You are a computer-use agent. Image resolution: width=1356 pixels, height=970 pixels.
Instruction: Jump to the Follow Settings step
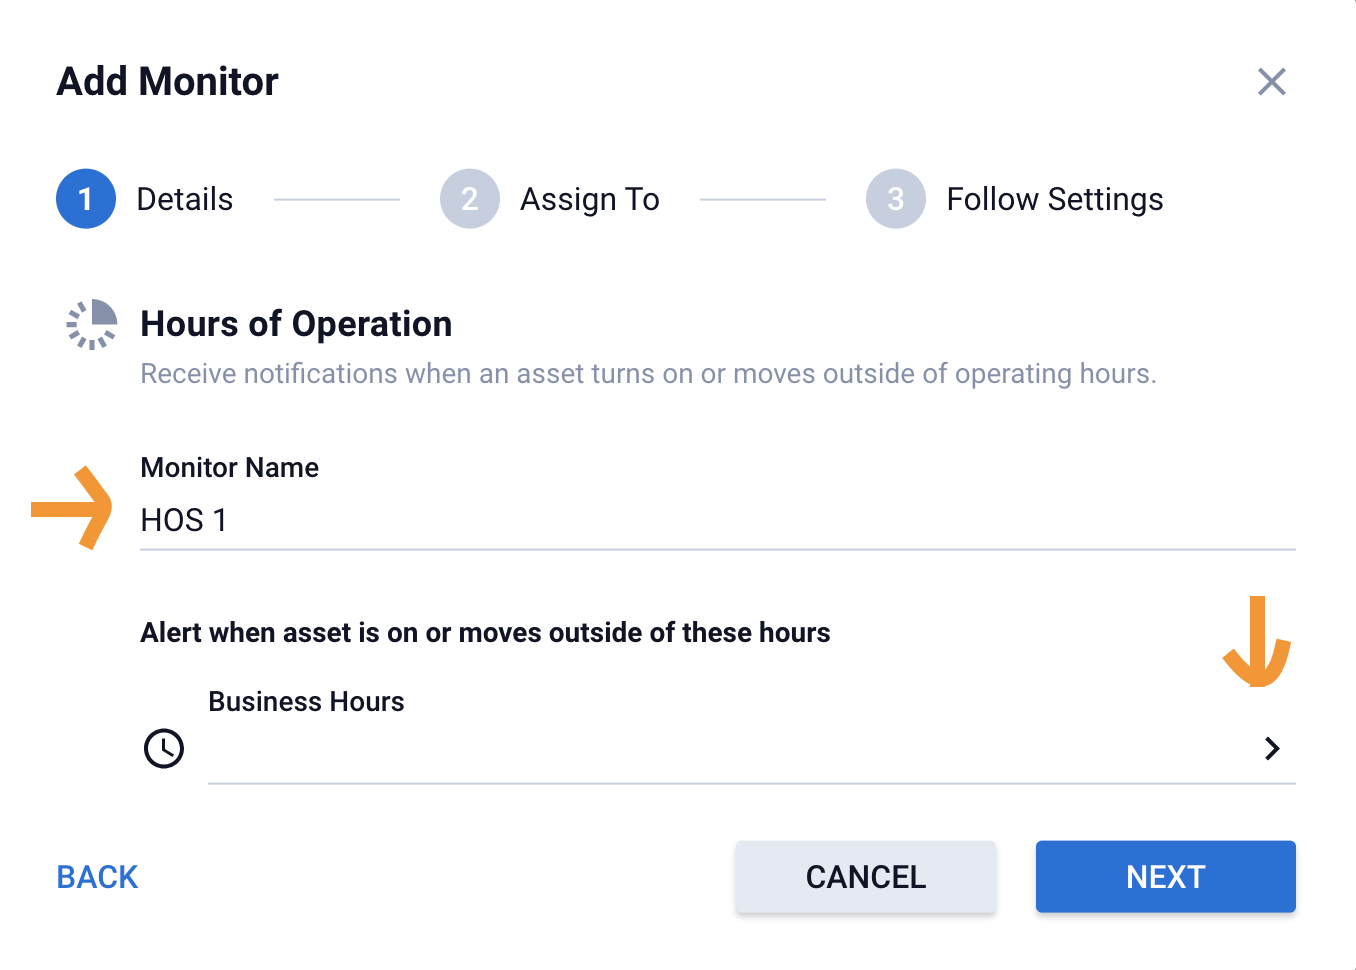1054,199
